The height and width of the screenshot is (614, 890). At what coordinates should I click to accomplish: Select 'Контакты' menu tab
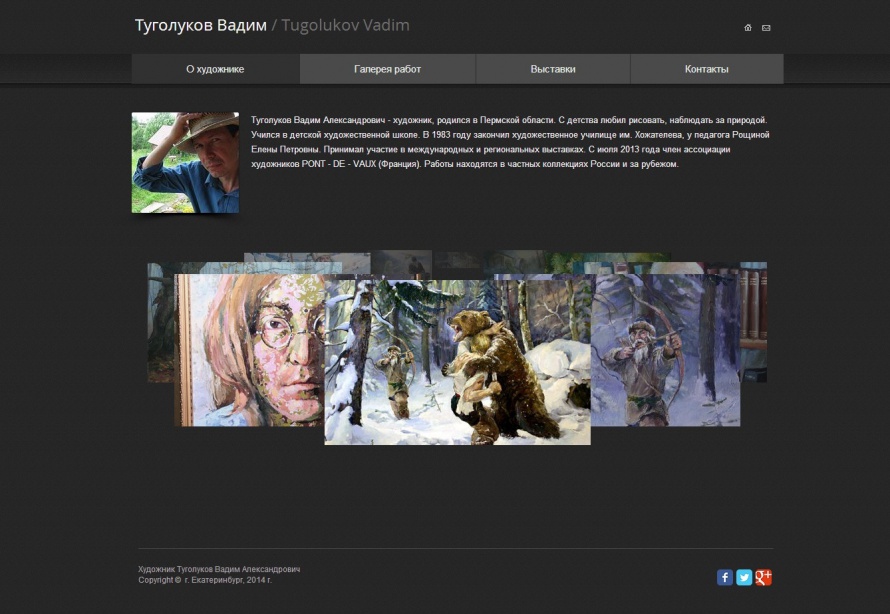point(707,69)
